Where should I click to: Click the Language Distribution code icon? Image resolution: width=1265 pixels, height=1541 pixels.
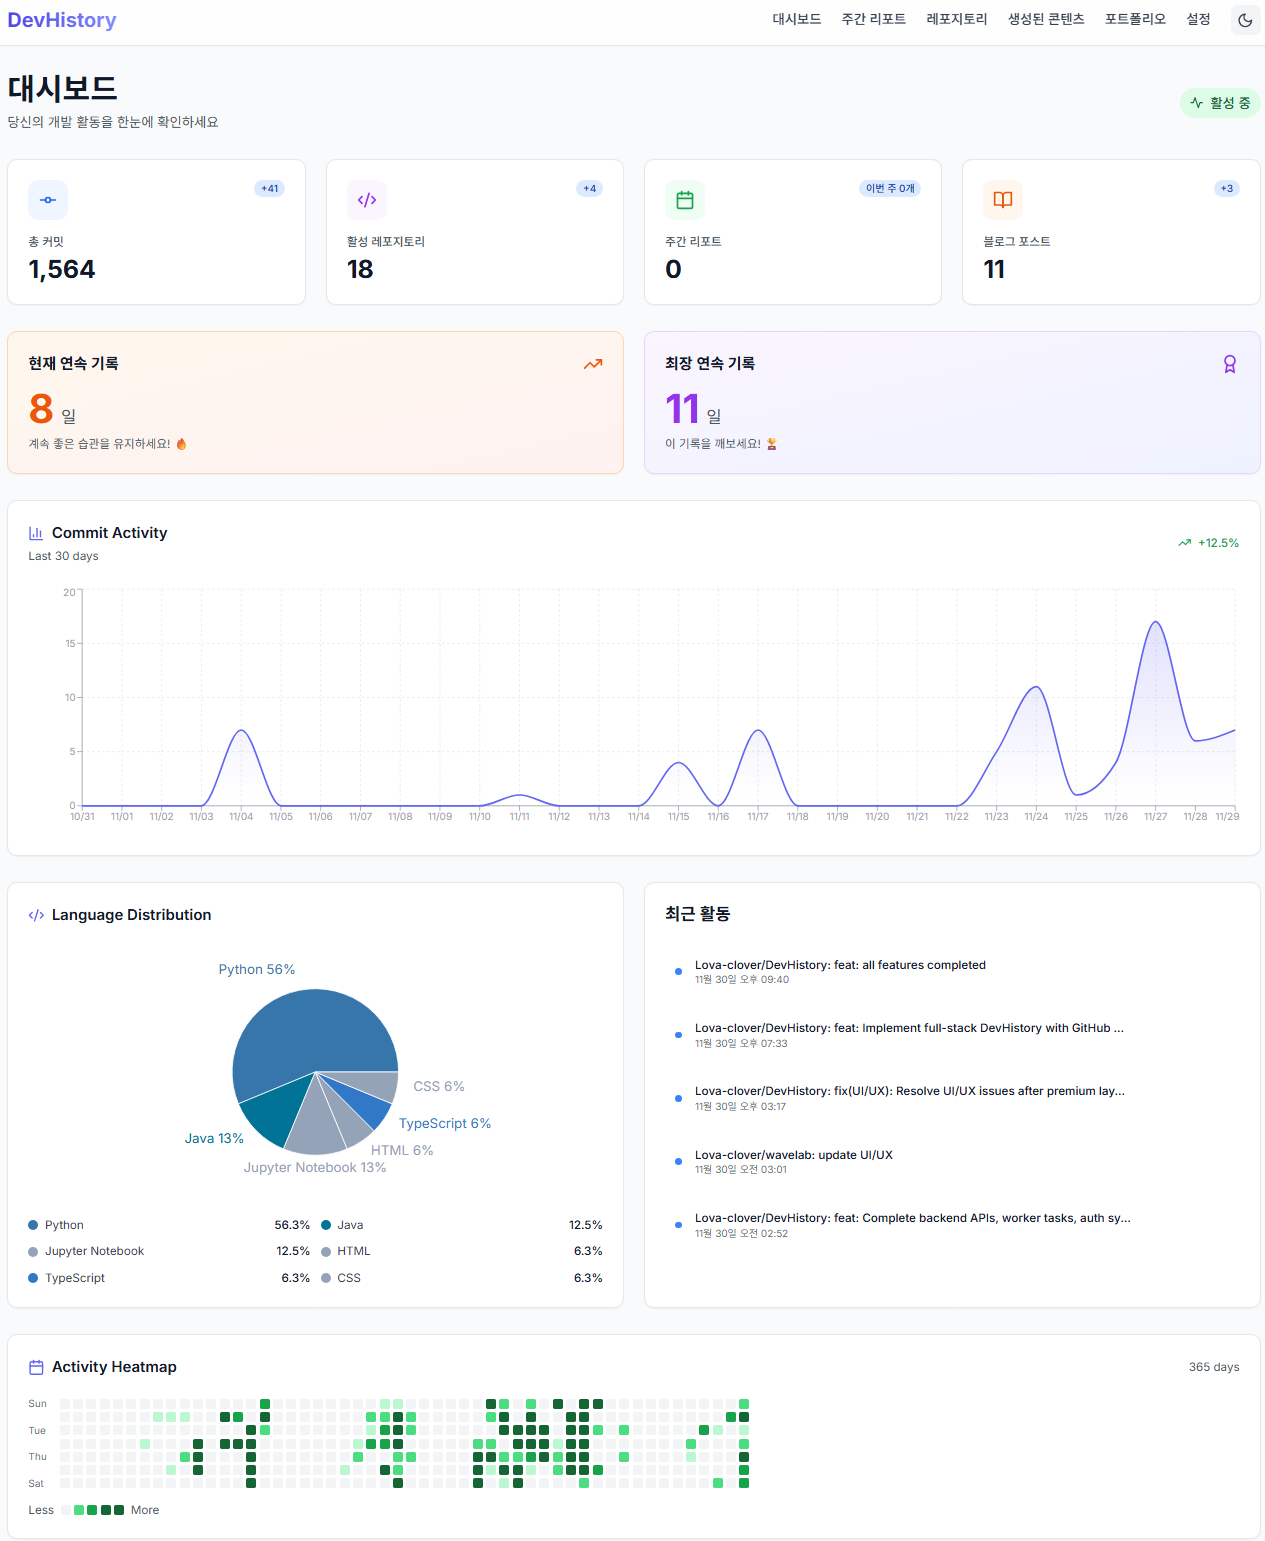coord(36,915)
